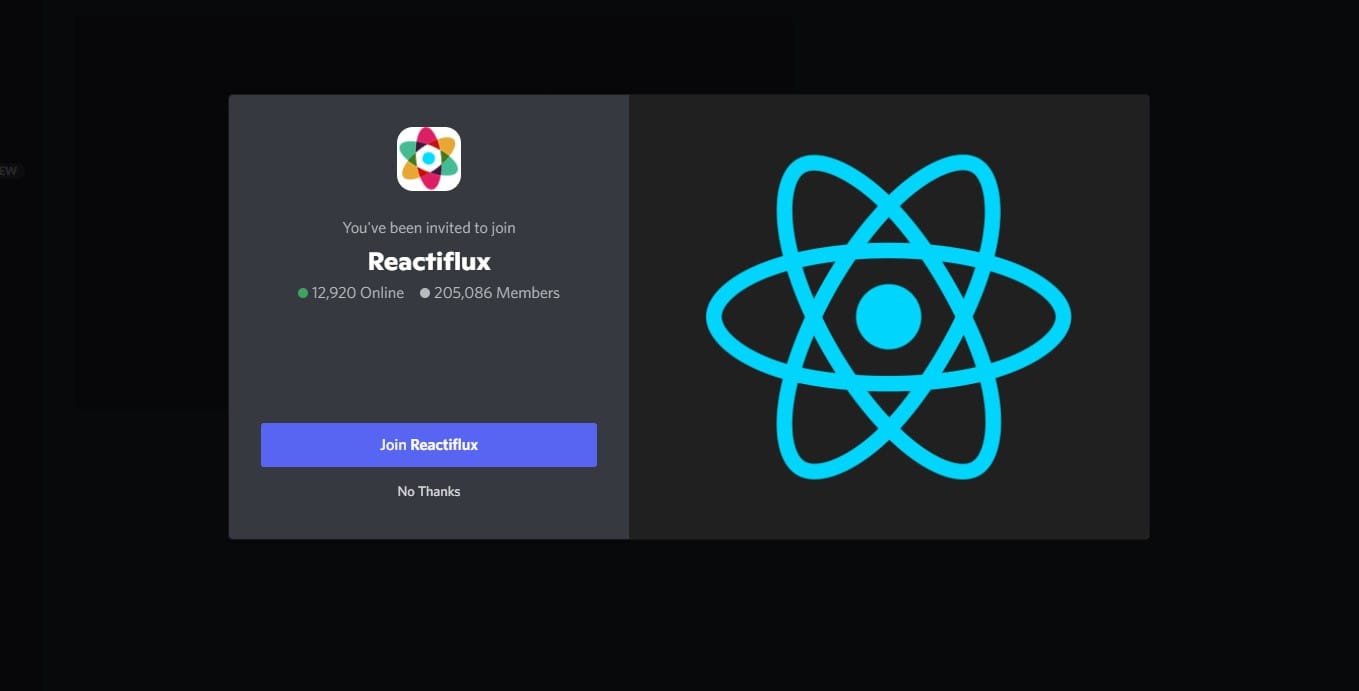Click the grey members indicator dot
Screen dimensions: 1359x691
click(x=423, y=292)
